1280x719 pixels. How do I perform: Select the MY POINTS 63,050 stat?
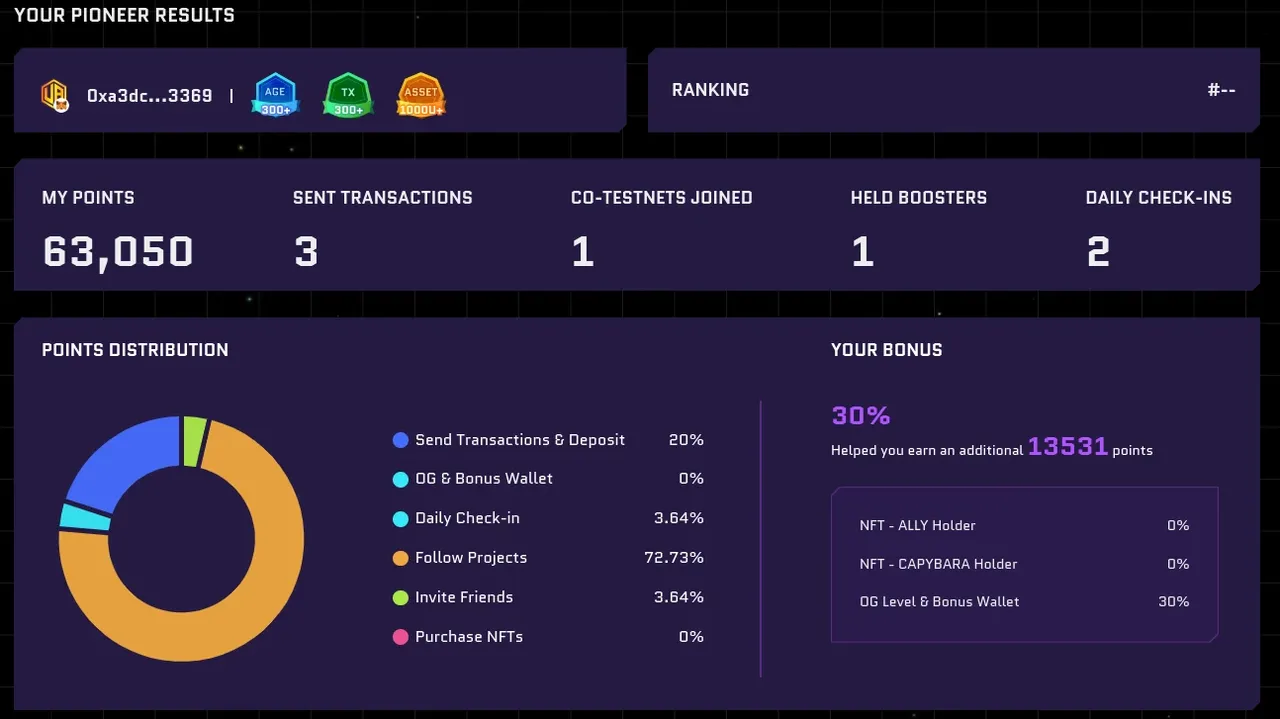coord(118,230)
